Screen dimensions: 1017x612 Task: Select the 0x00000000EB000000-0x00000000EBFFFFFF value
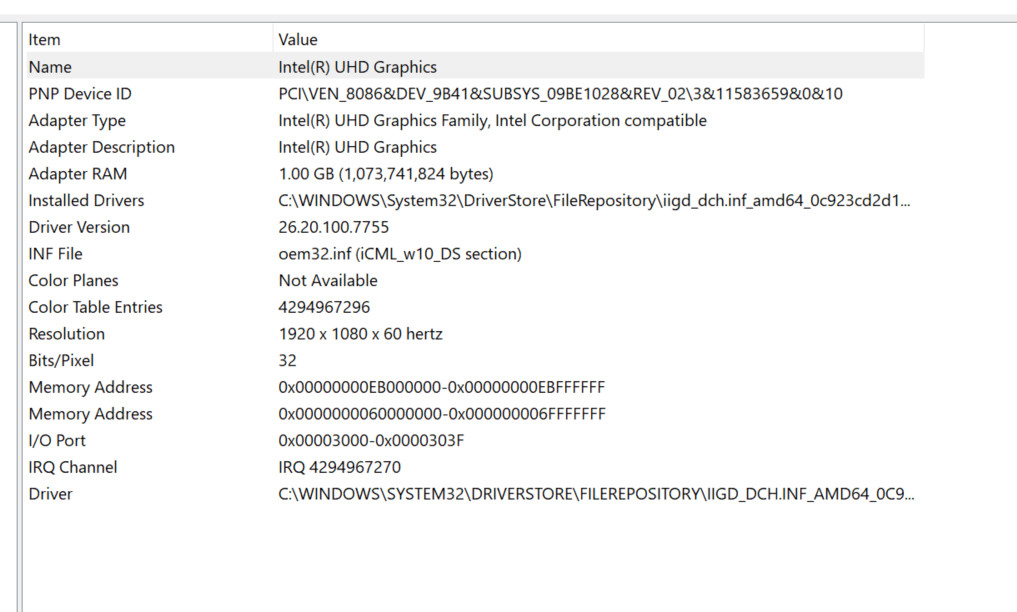(x=442, y=387)
